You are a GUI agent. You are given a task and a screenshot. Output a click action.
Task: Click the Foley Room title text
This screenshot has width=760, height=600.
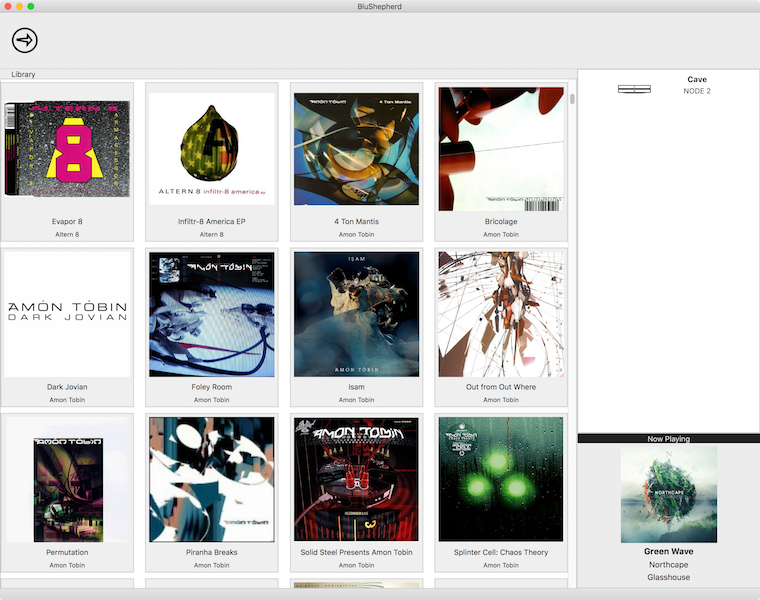click(x=212, y=387)
